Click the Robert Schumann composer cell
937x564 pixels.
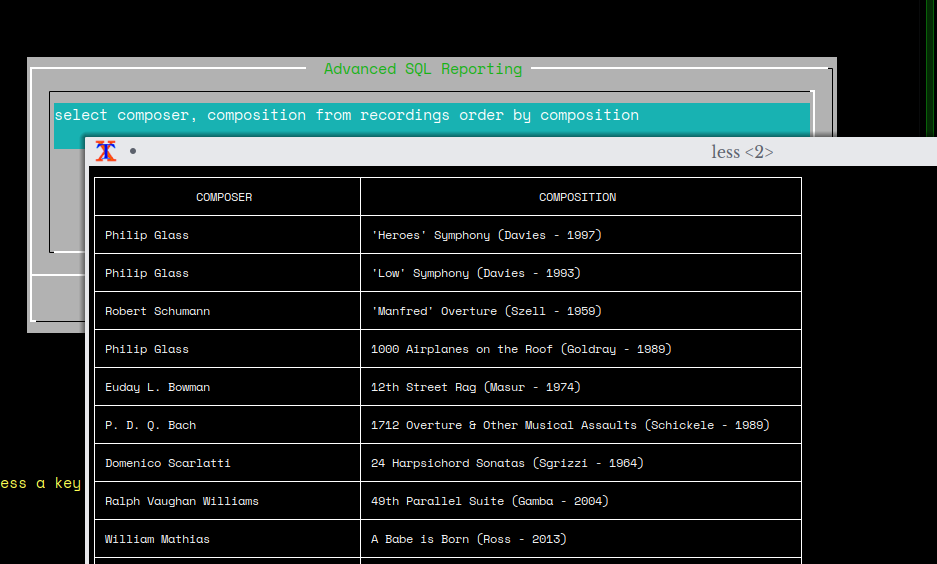[157, 311]
